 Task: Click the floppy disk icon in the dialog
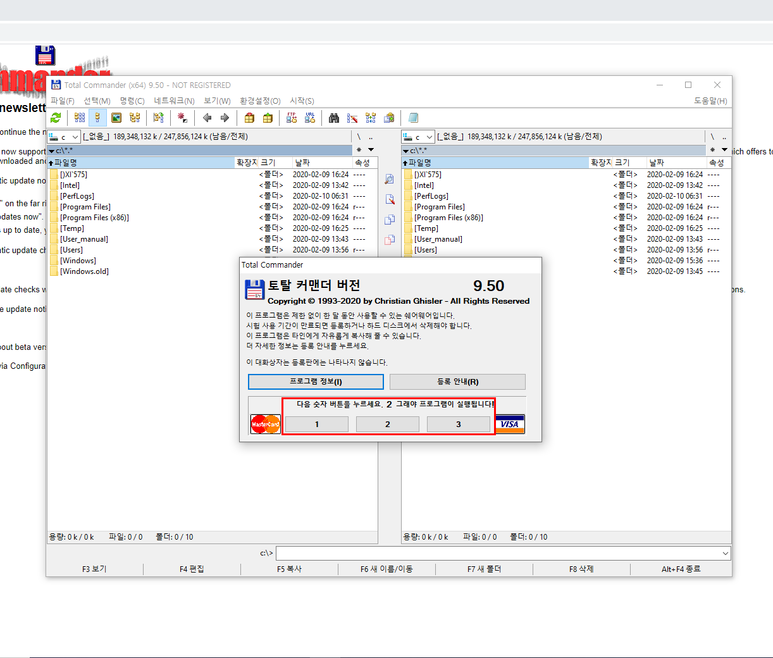click(x=255, y=289)
